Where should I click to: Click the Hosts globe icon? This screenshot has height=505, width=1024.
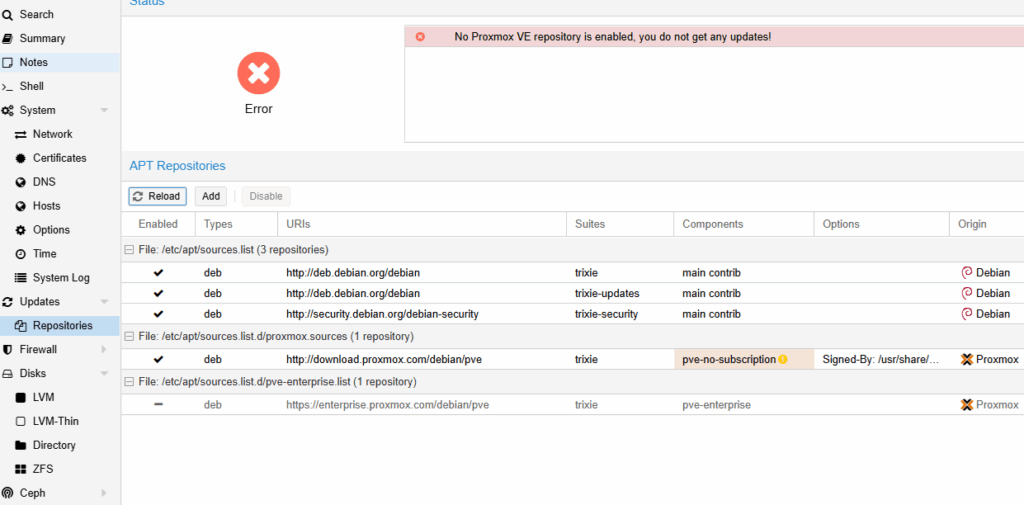[x=20, y=206]
